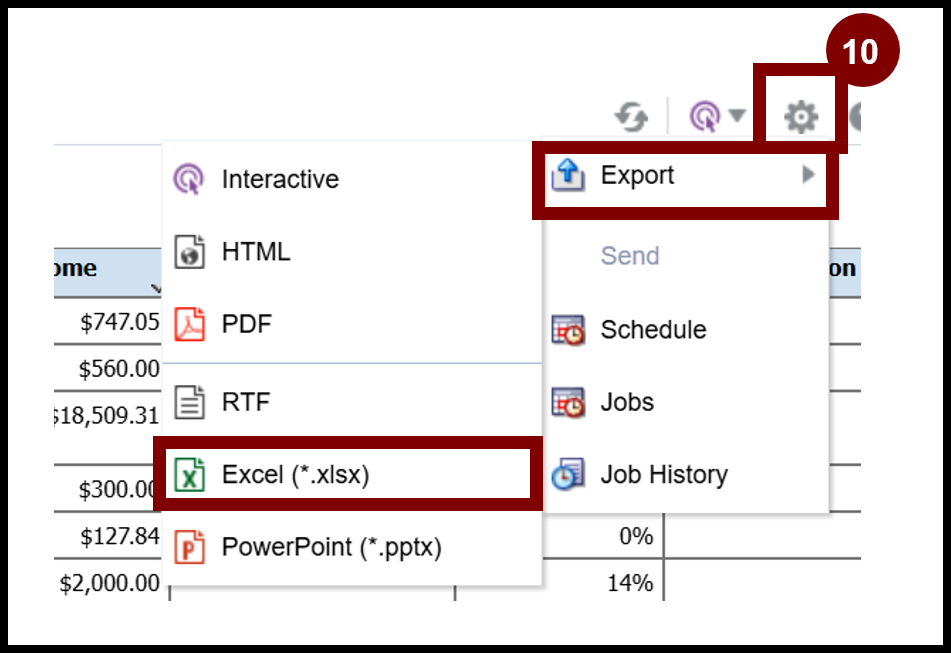Click the Jobs calendar icon
This screenshot has width=951, height=653.
point(568,403)
